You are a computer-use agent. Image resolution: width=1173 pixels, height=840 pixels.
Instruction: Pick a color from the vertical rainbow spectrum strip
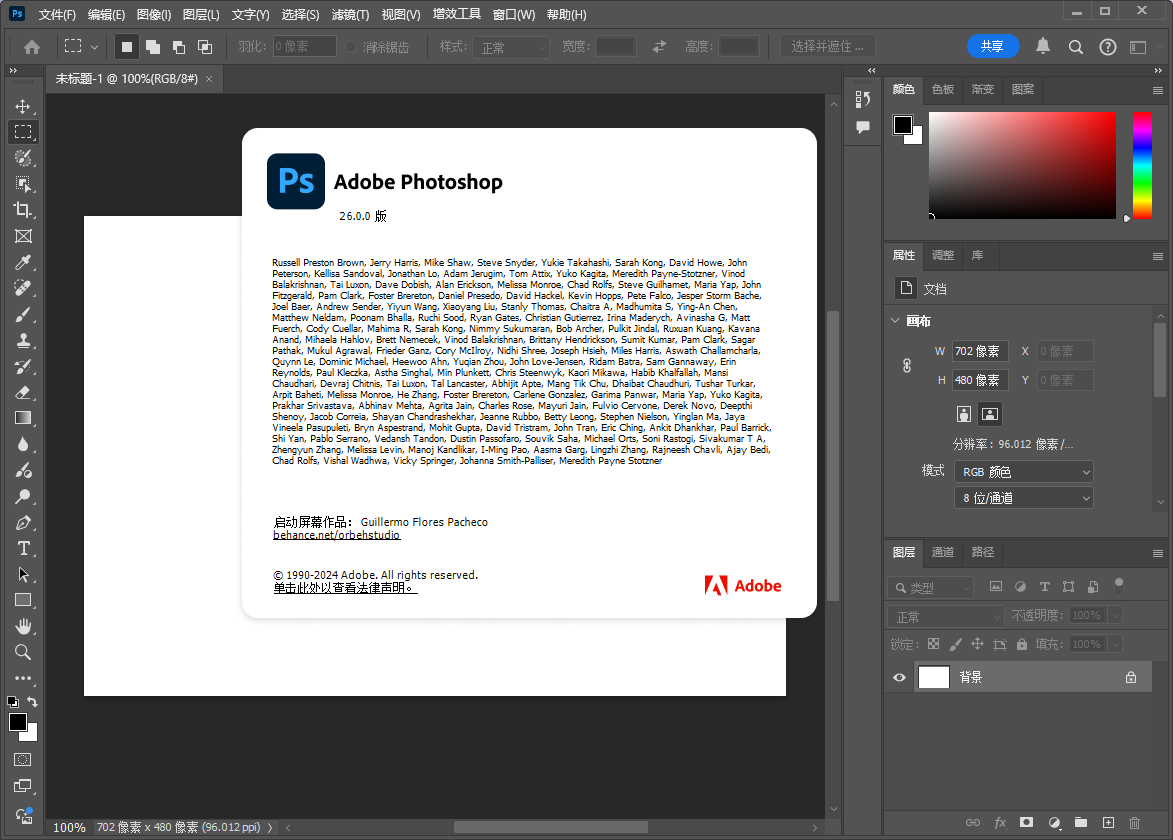pos(1140,165)
